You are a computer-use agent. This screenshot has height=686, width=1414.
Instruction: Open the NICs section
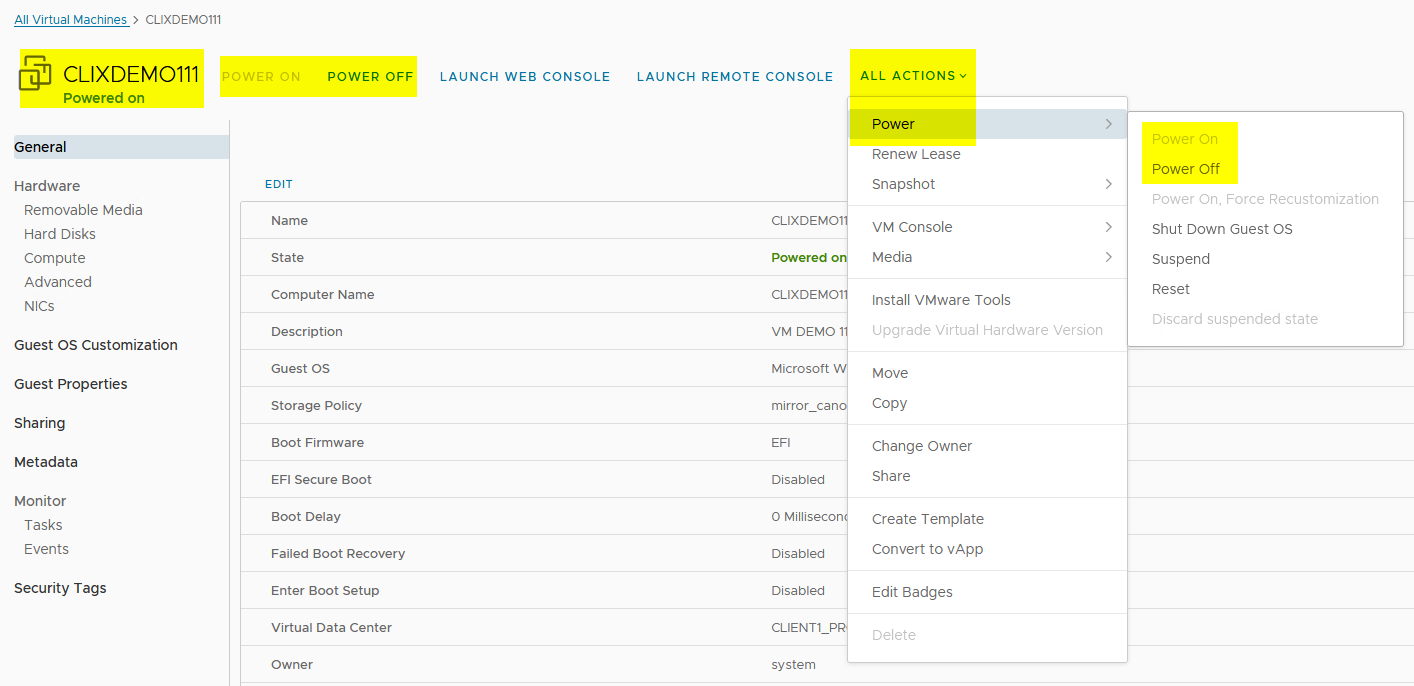pyautogui.click(x=39, y=306)
